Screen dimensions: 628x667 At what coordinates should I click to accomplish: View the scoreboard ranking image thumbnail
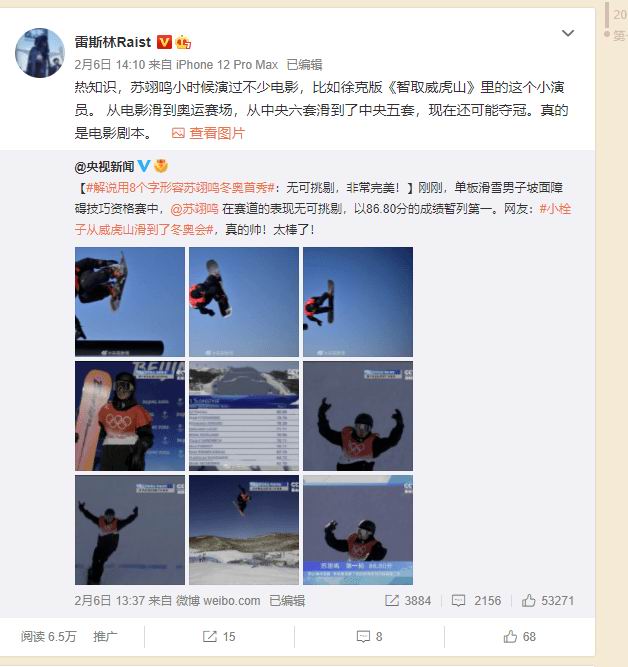[x=244, y=416]
